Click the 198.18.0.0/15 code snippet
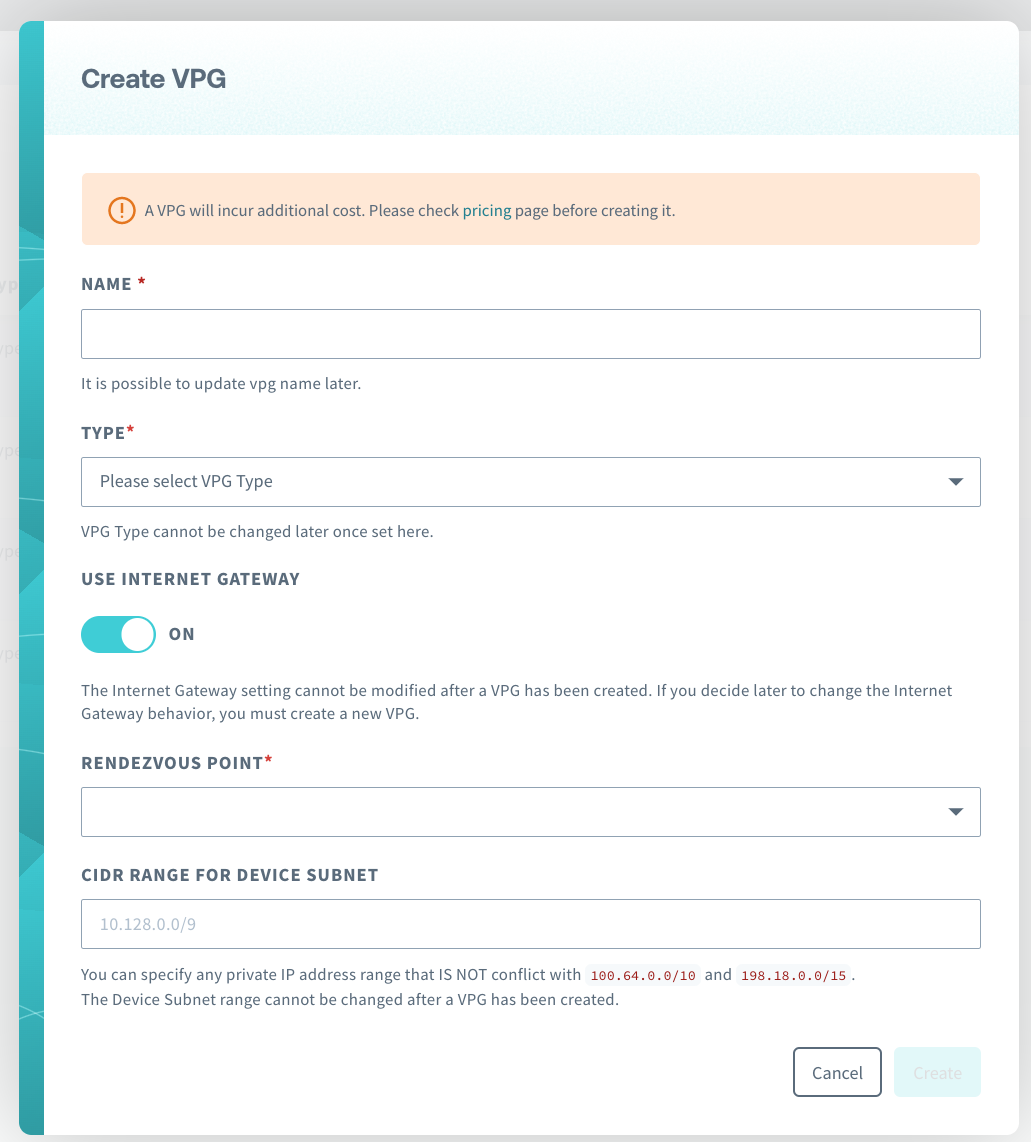 coord(794,975)
